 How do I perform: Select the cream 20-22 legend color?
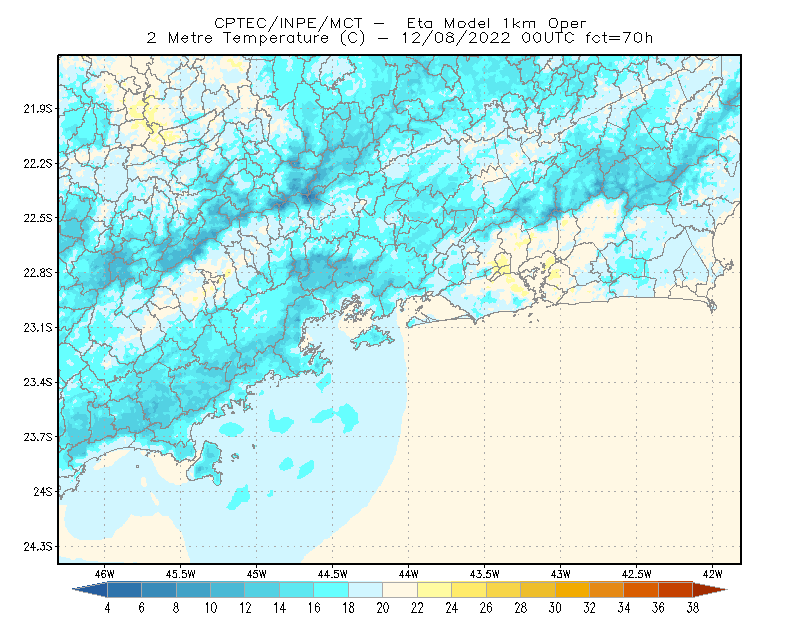click(x=400, y=590)
